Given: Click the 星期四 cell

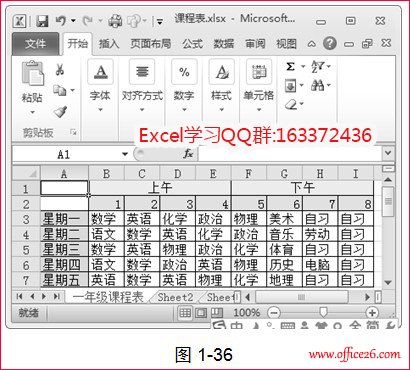Looking at the screenshot, I should pyautogui.click(x=64, y=265).
